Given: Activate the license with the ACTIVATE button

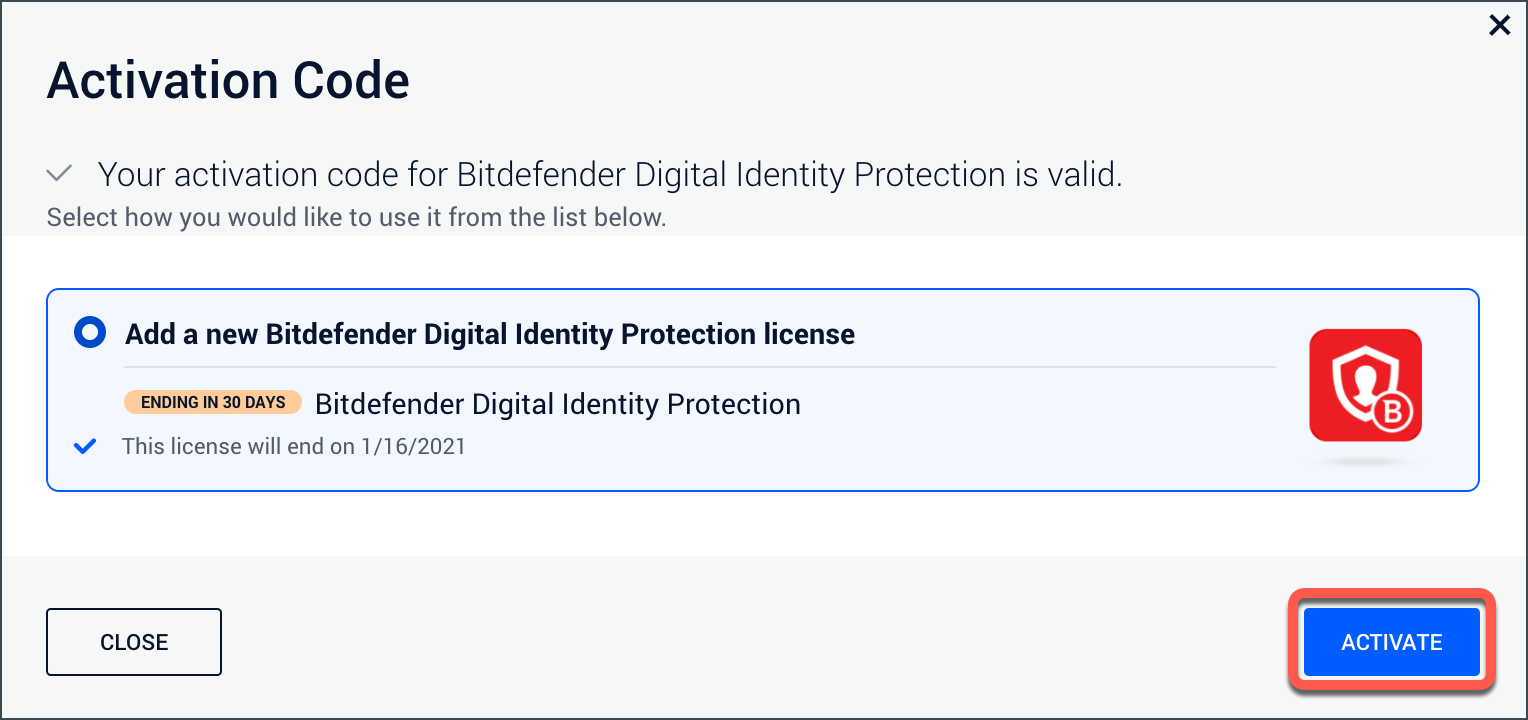Looking at the screenshot, I should click(1391, 642).
